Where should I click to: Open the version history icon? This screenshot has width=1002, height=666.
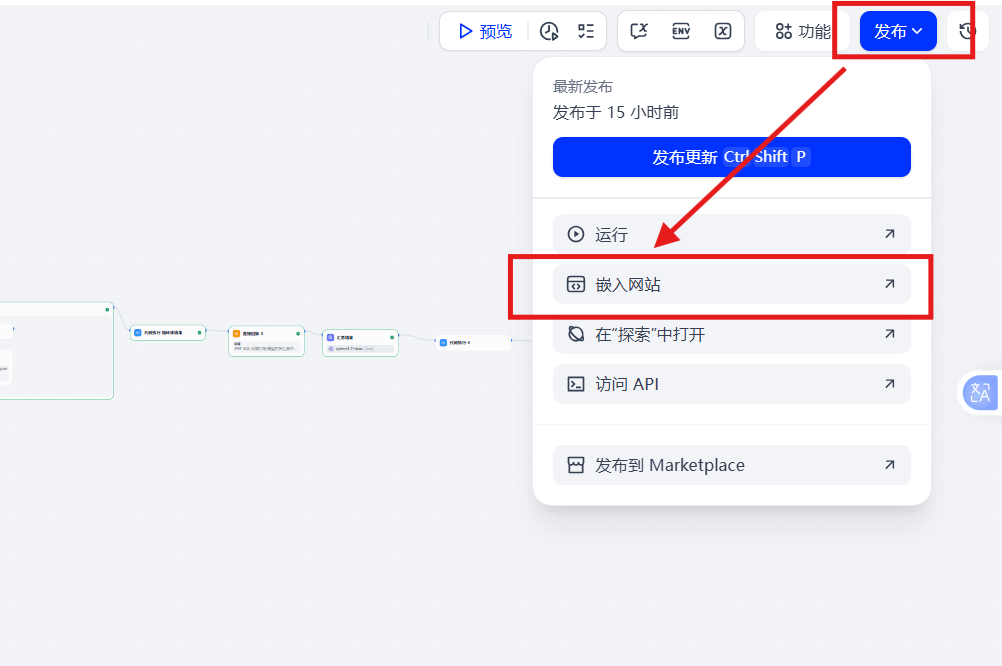[x=967, y=31]
